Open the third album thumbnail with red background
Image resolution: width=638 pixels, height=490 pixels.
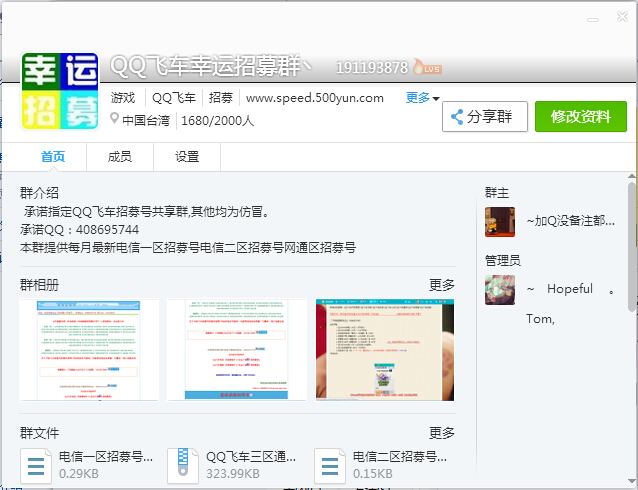(x=385, y=350)
